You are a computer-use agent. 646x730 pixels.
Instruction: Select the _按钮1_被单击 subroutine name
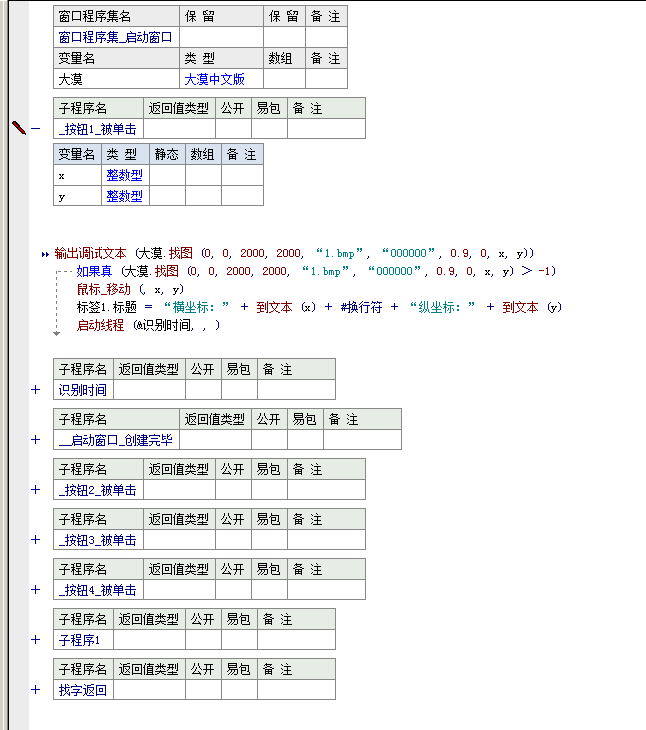point(98,129)
